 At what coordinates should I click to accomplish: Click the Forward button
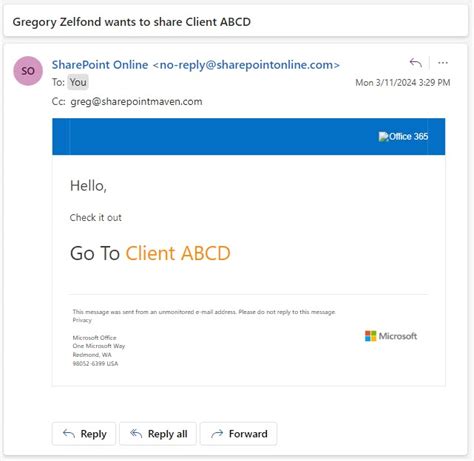[x=238, y=434]
